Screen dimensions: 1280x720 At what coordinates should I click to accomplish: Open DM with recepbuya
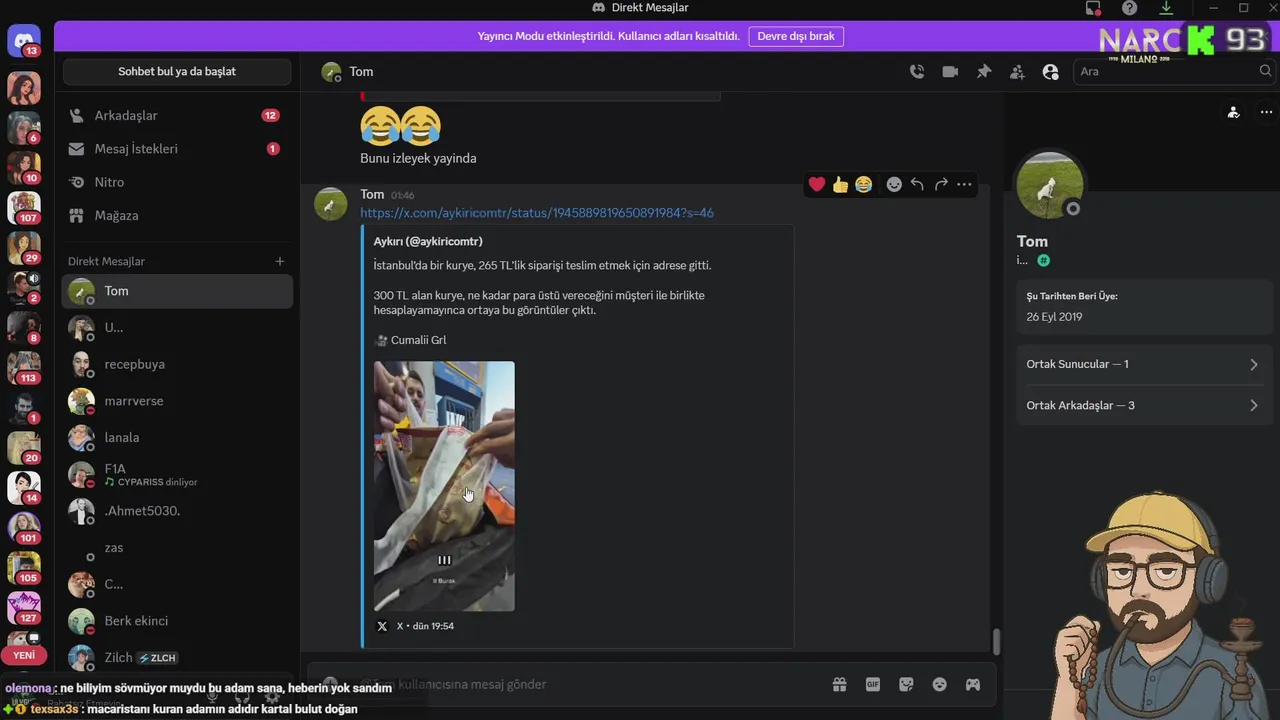click(x=177, y=364)
